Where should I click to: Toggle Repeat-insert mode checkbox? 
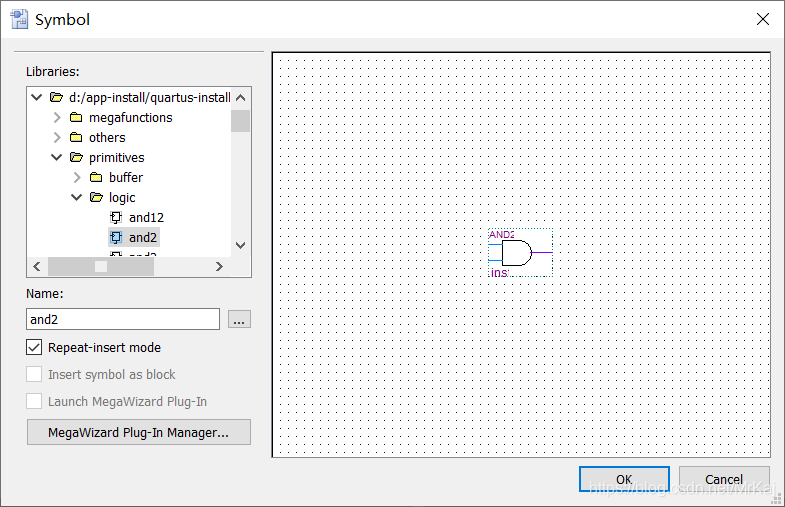[x=34, y=347]
